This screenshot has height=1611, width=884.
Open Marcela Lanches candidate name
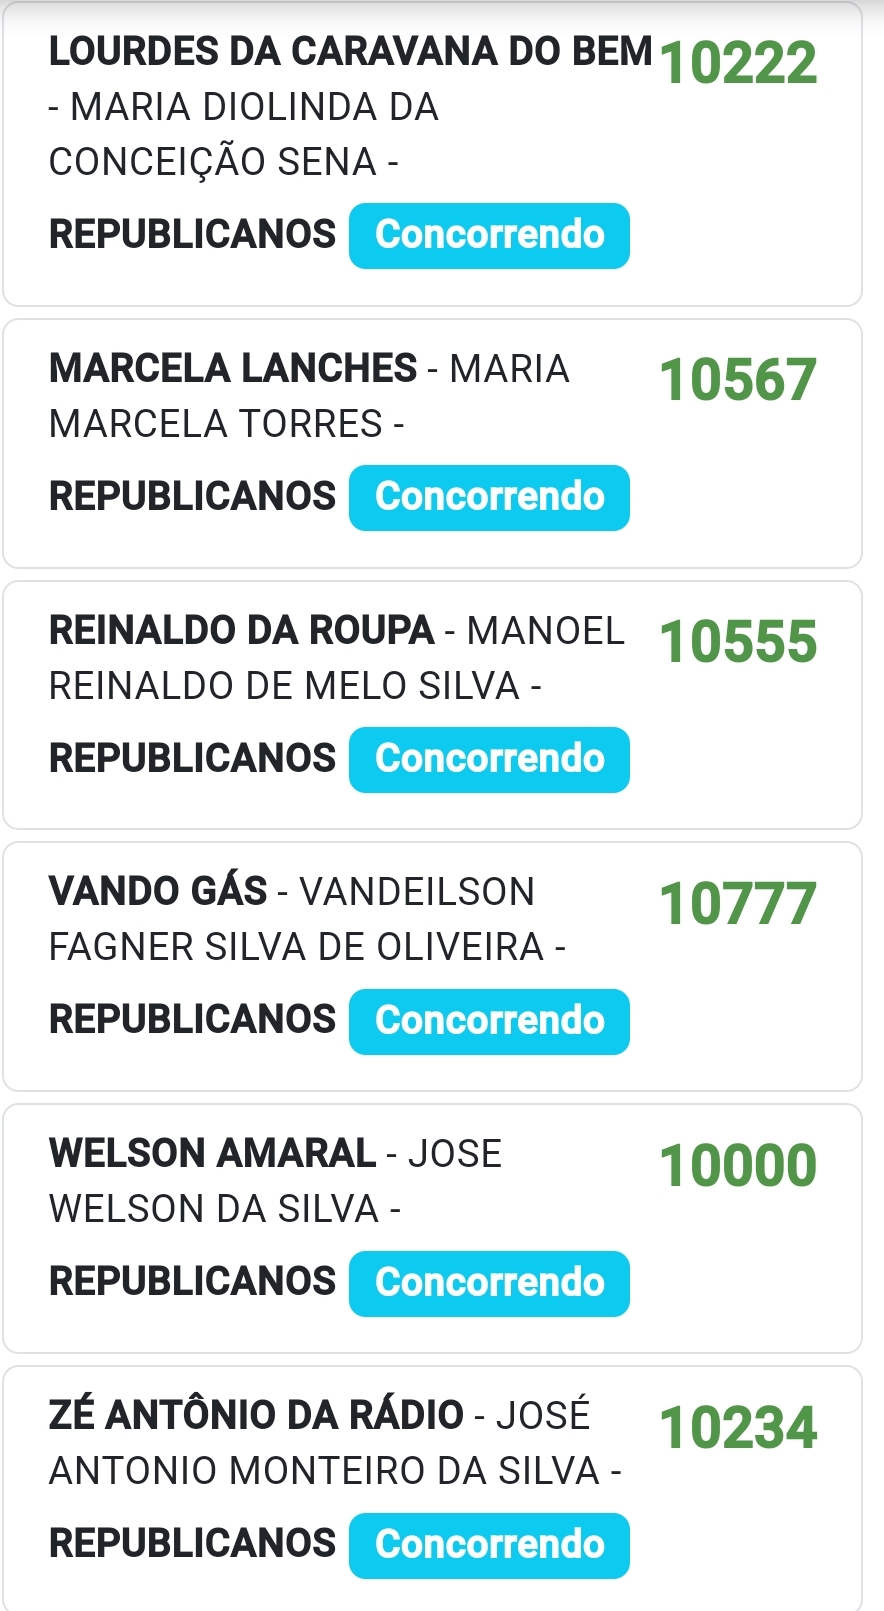tap(233, 368)
